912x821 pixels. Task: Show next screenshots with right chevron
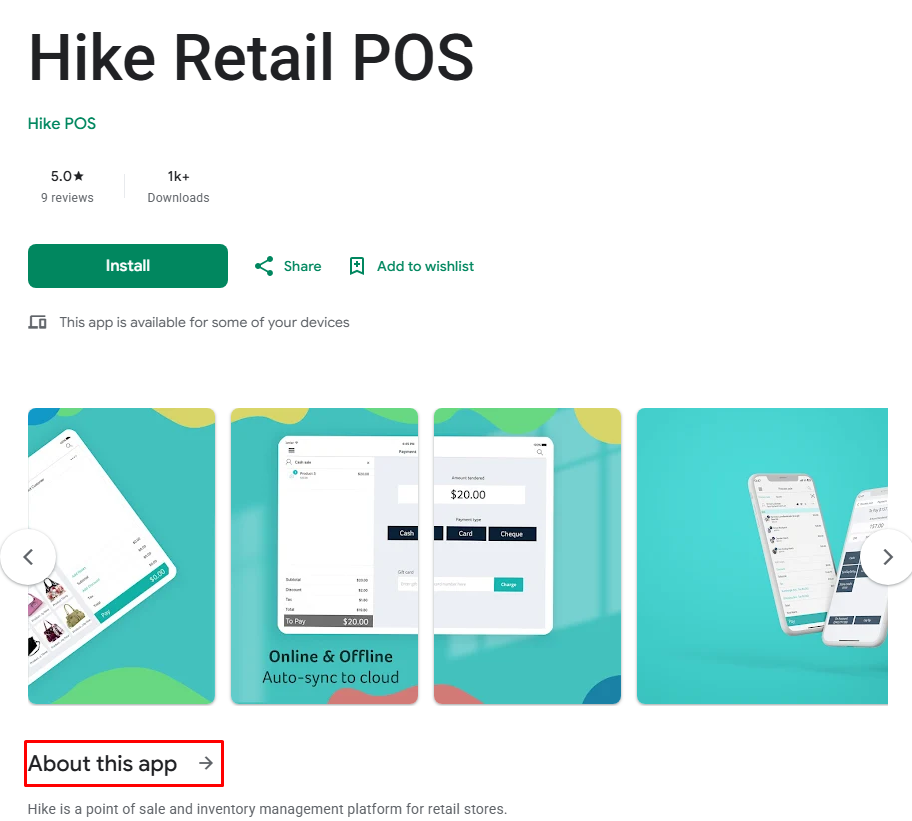tap(888, 557)
